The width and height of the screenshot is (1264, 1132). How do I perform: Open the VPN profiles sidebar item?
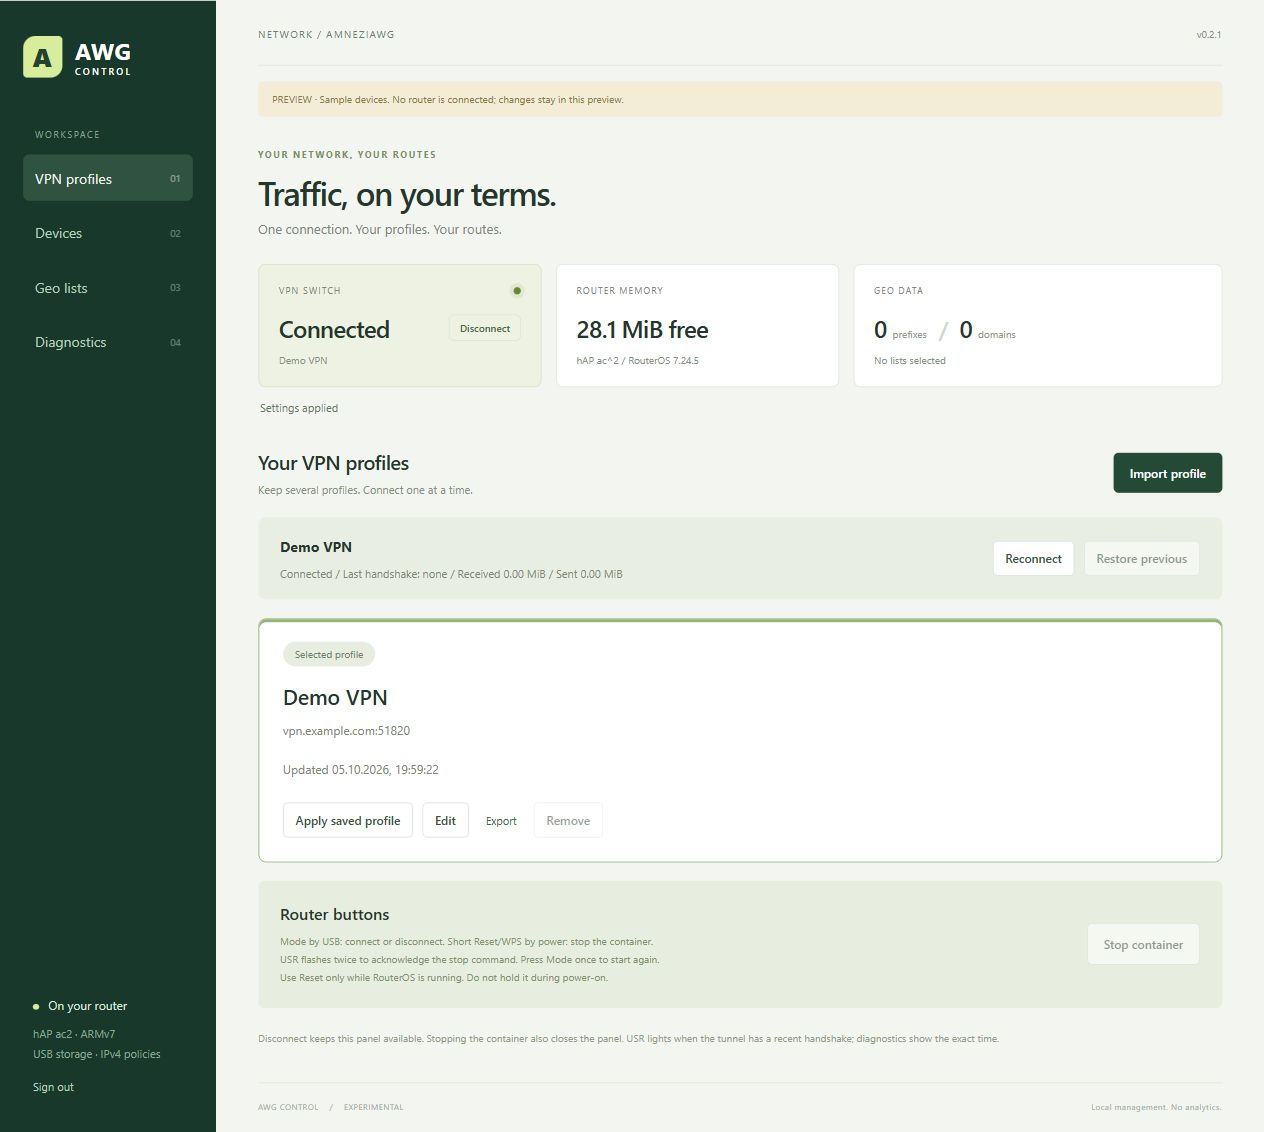pos(108,179)
